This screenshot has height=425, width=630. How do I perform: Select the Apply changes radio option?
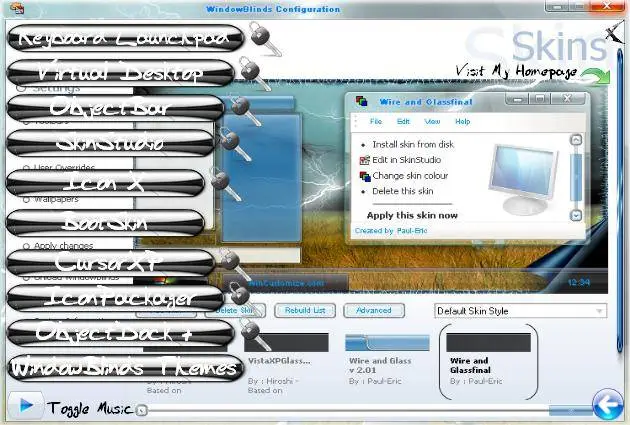tap(27, 246)
